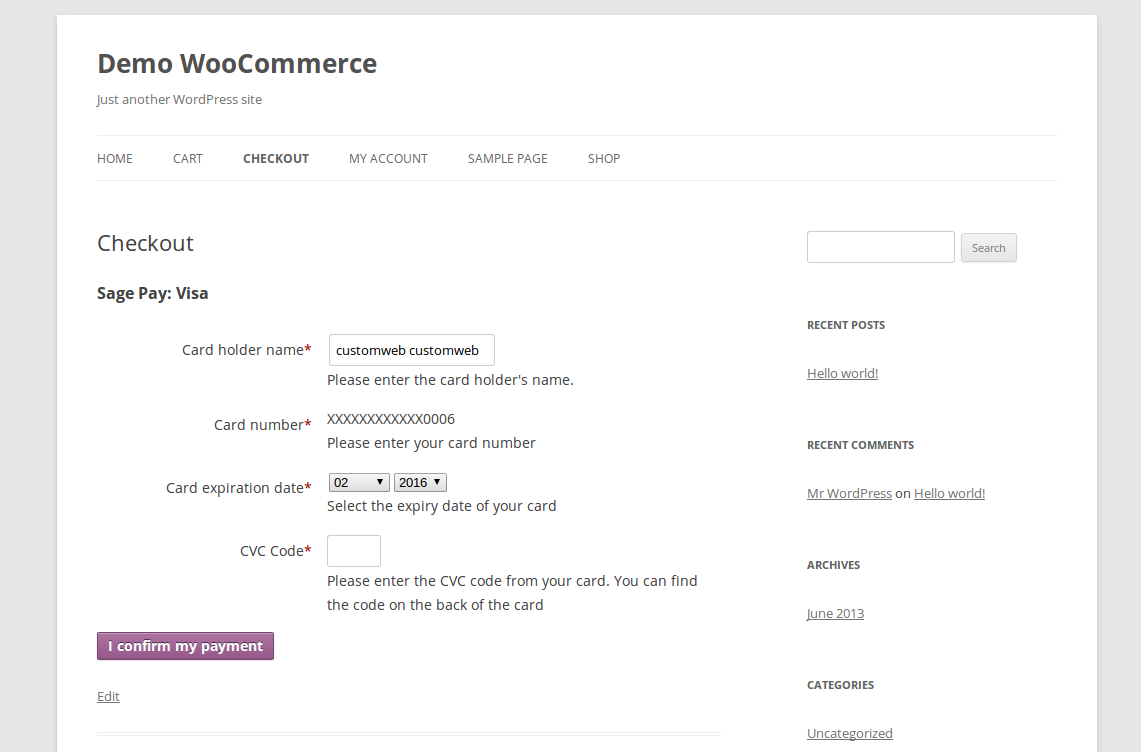
Task: Click the Demo WooCommerce site title
Action: [237, 64]
